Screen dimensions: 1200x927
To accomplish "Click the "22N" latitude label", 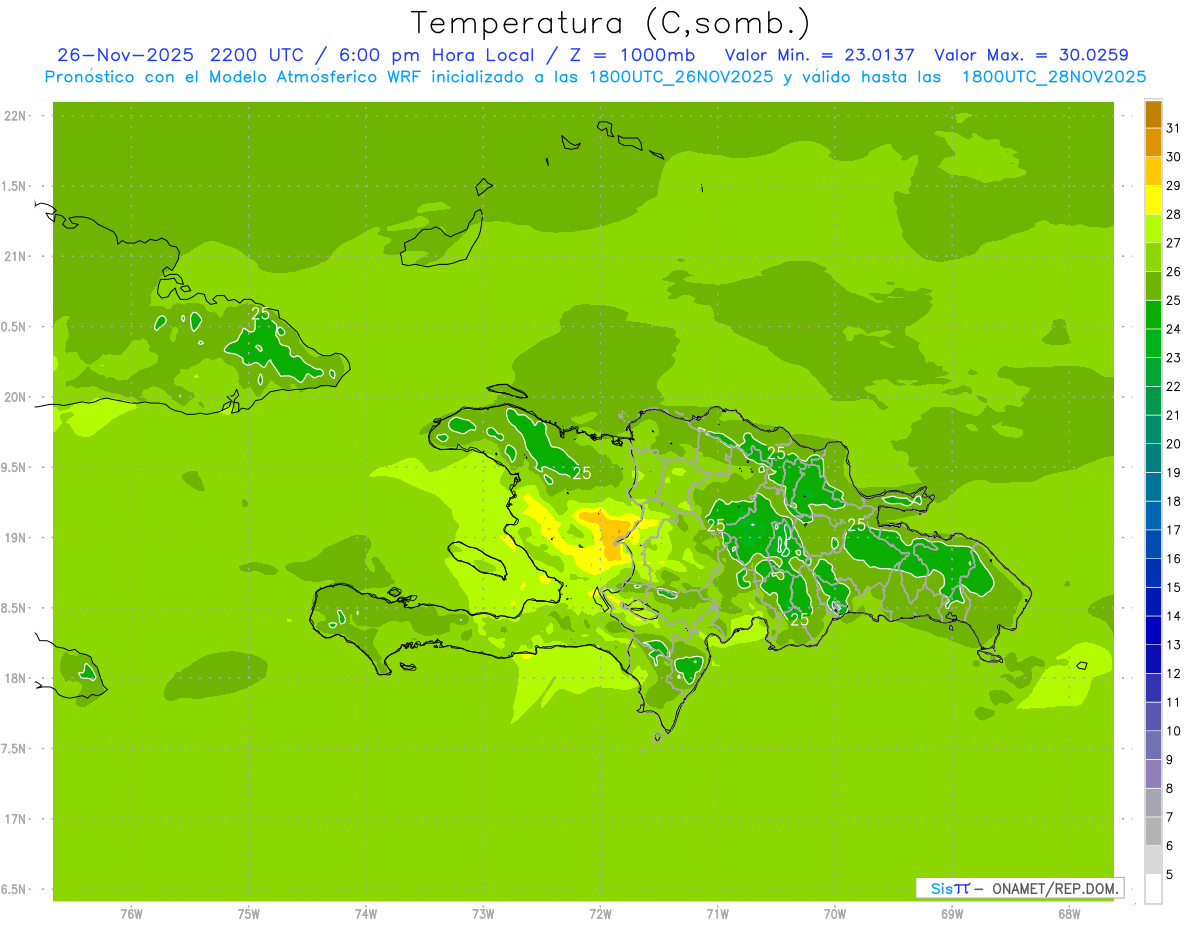I will pyautogui.click(x=15, y=116).
